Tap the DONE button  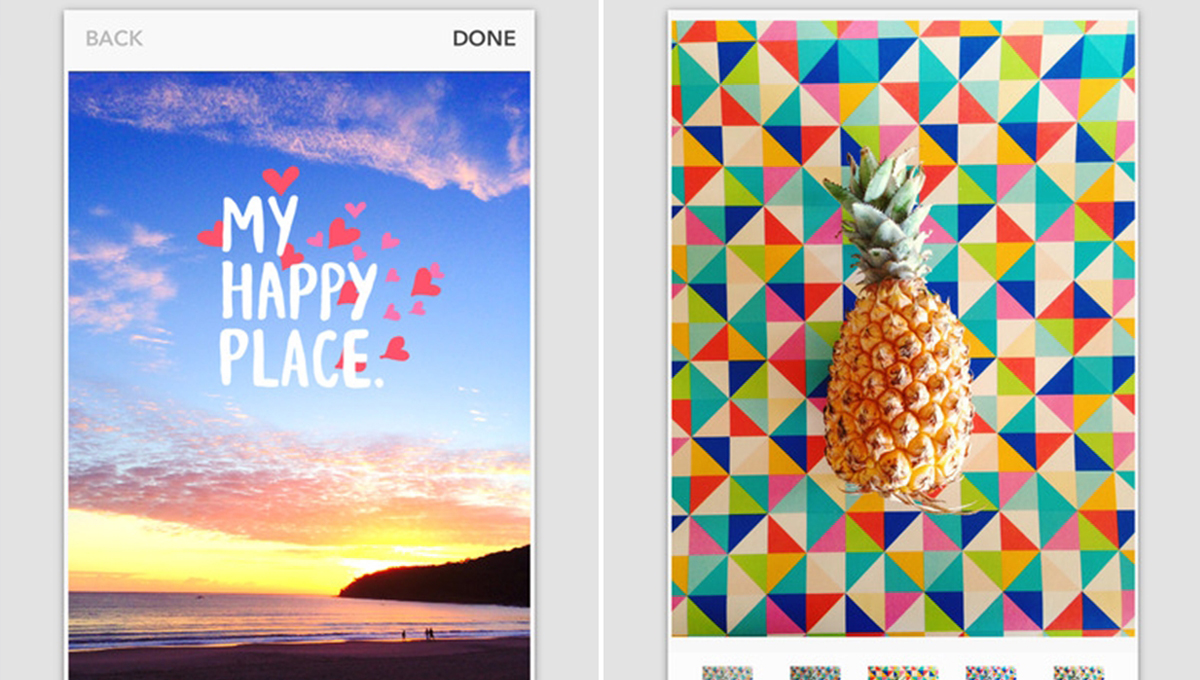point(484,39)
